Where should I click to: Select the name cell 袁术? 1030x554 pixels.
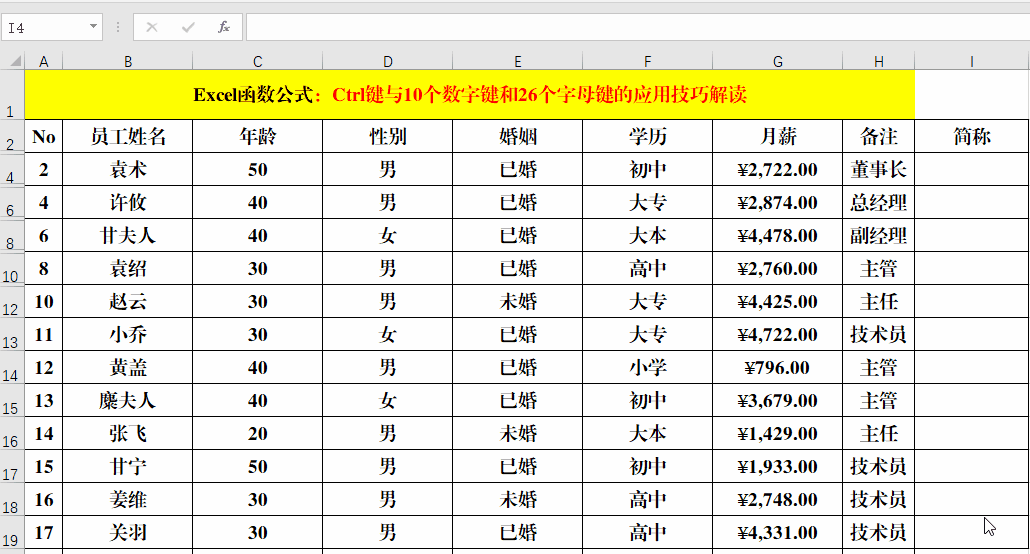127,170
